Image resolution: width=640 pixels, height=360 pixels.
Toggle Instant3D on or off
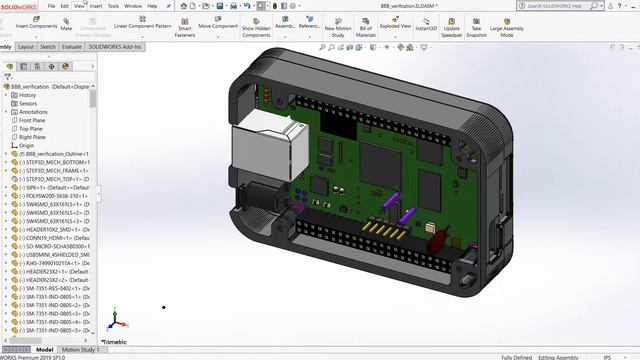pos(426,25)
